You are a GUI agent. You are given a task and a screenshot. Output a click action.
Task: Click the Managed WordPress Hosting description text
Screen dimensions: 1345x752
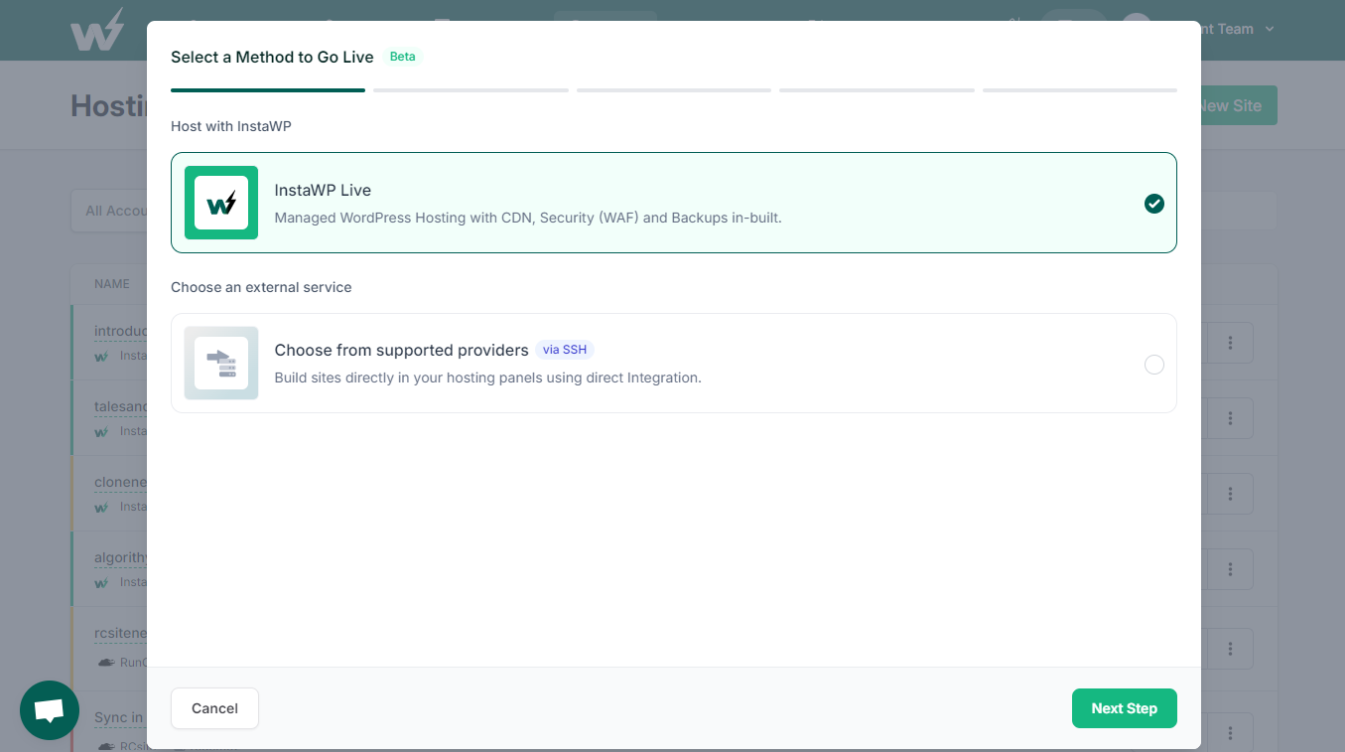point(528,218)
